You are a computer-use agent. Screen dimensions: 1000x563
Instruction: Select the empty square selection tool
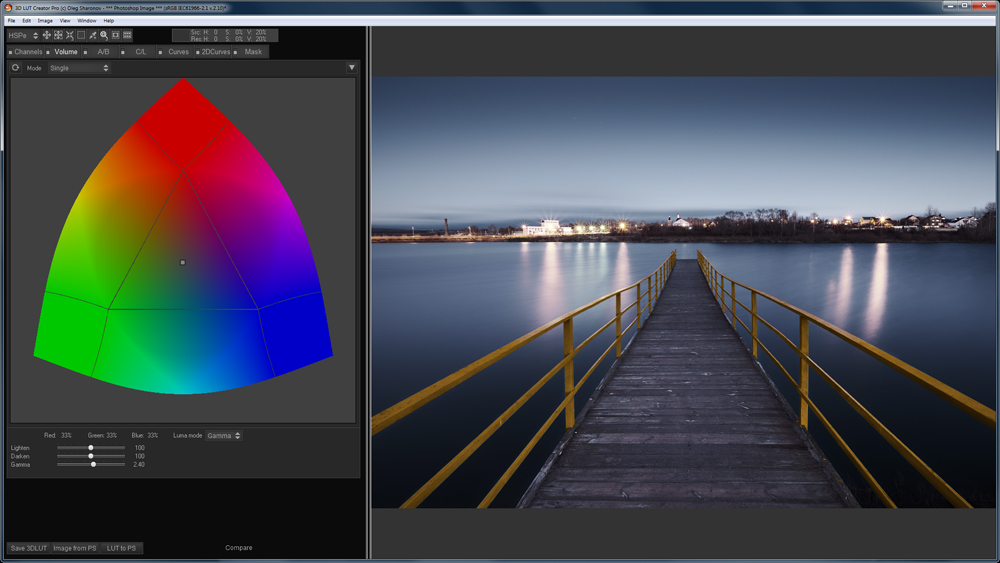pos(81,35)
